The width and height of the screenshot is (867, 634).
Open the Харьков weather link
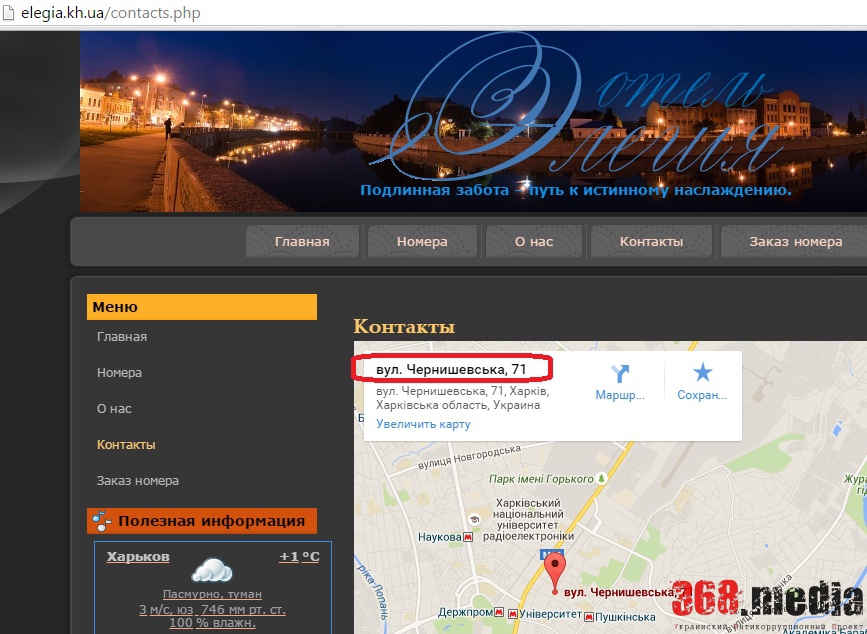click(x=138, y=556)
